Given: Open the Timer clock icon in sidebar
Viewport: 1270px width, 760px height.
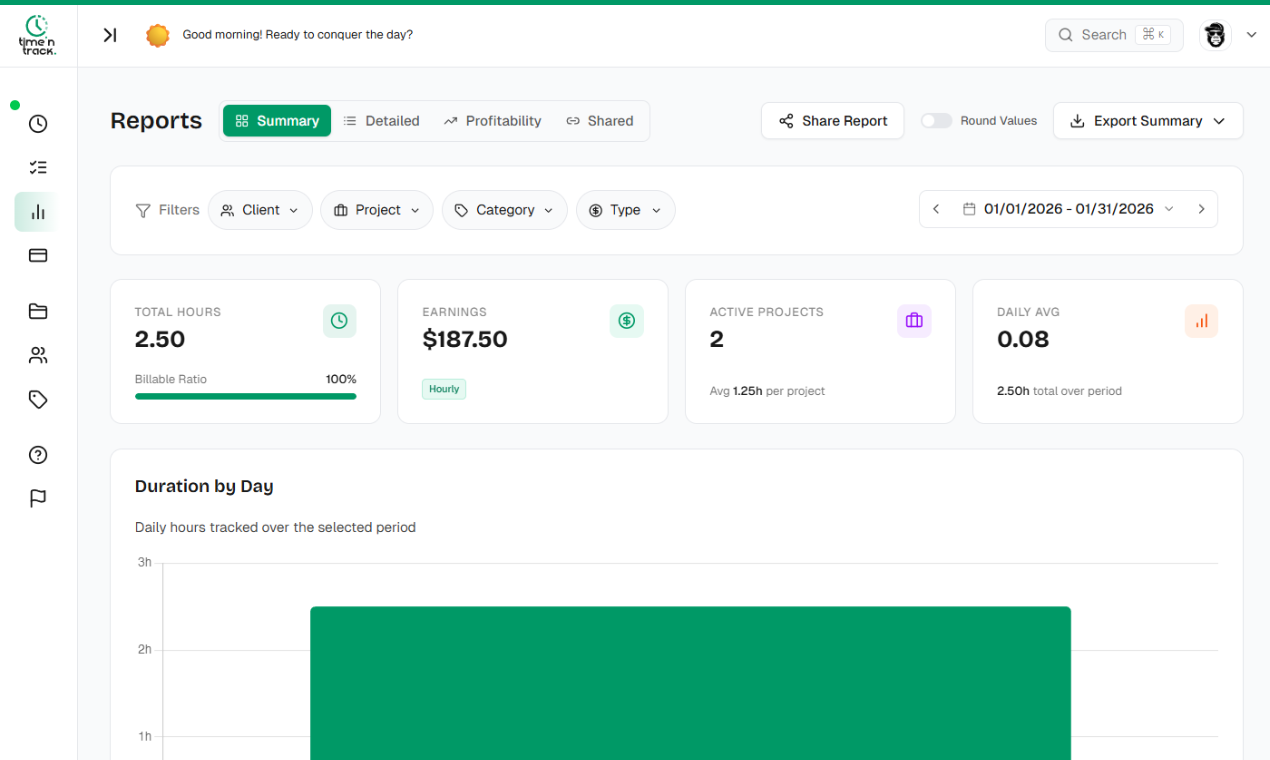Looking at the screenshot, I should click(x=37, y=123).
